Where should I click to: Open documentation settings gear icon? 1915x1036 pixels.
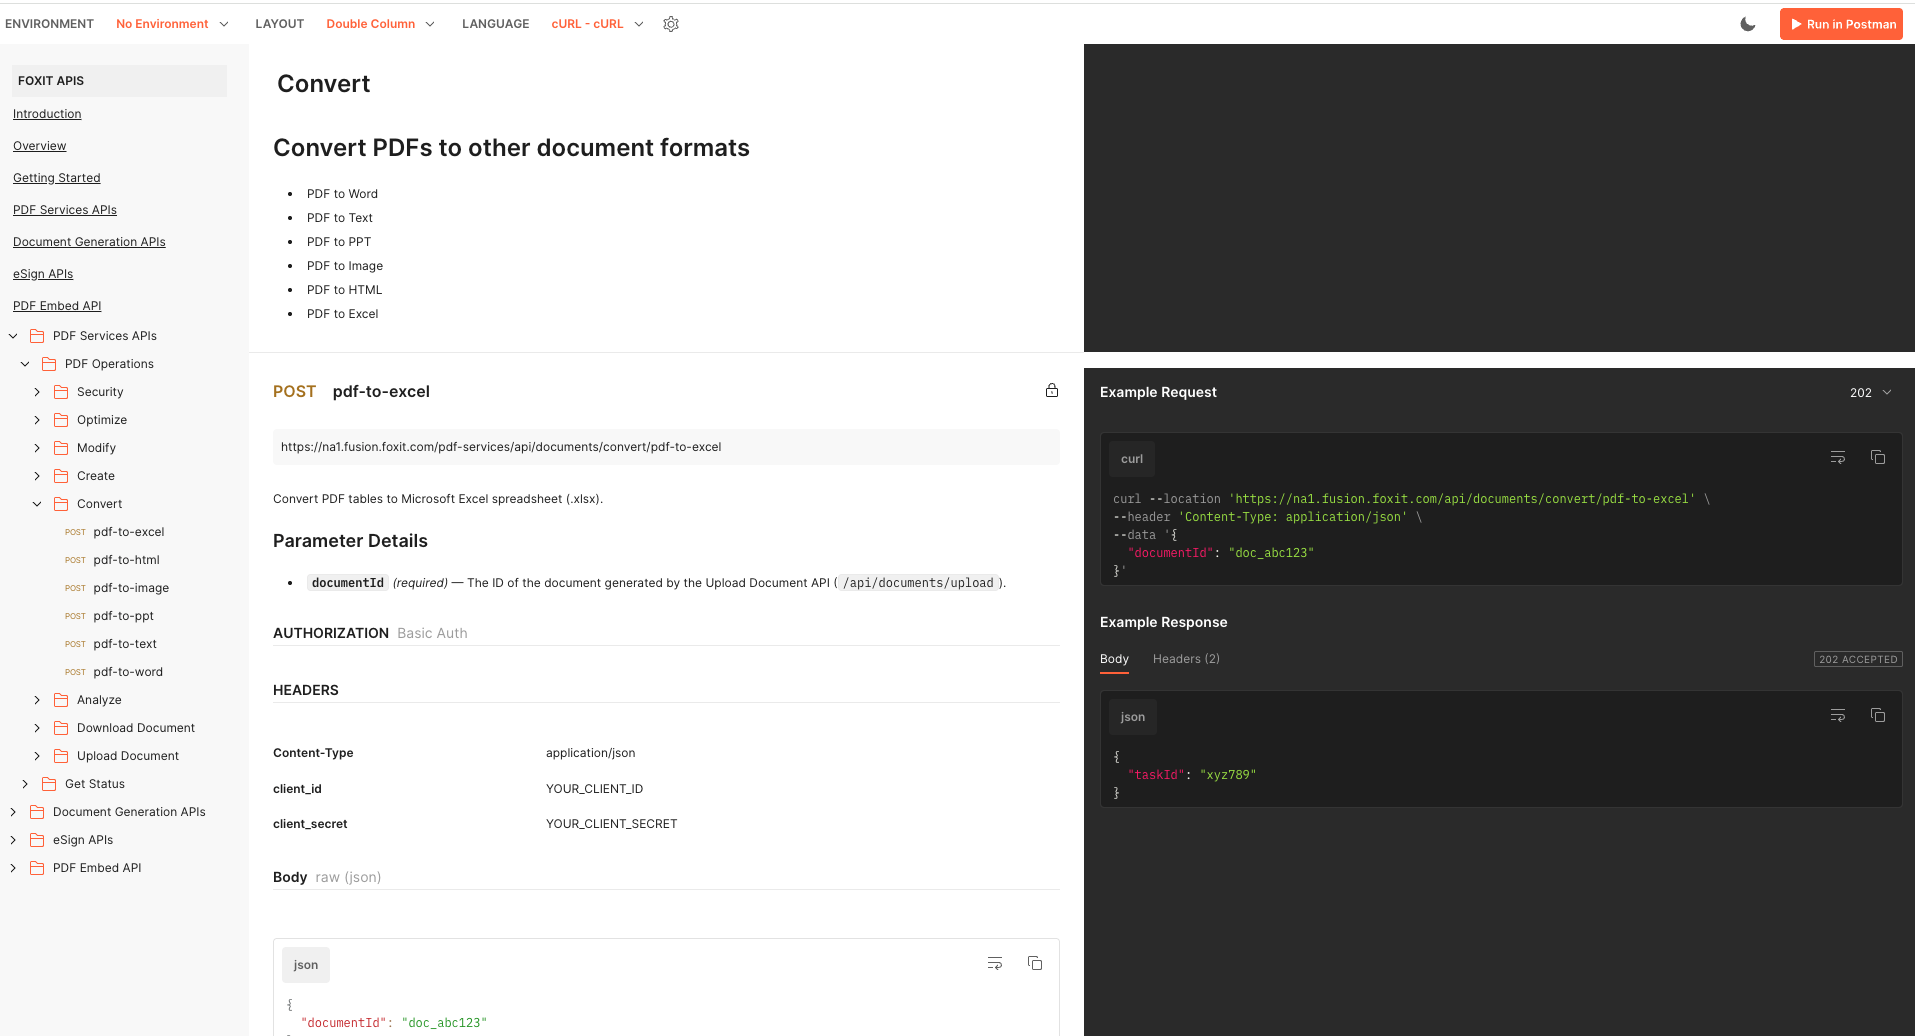[x=671, y=24]
